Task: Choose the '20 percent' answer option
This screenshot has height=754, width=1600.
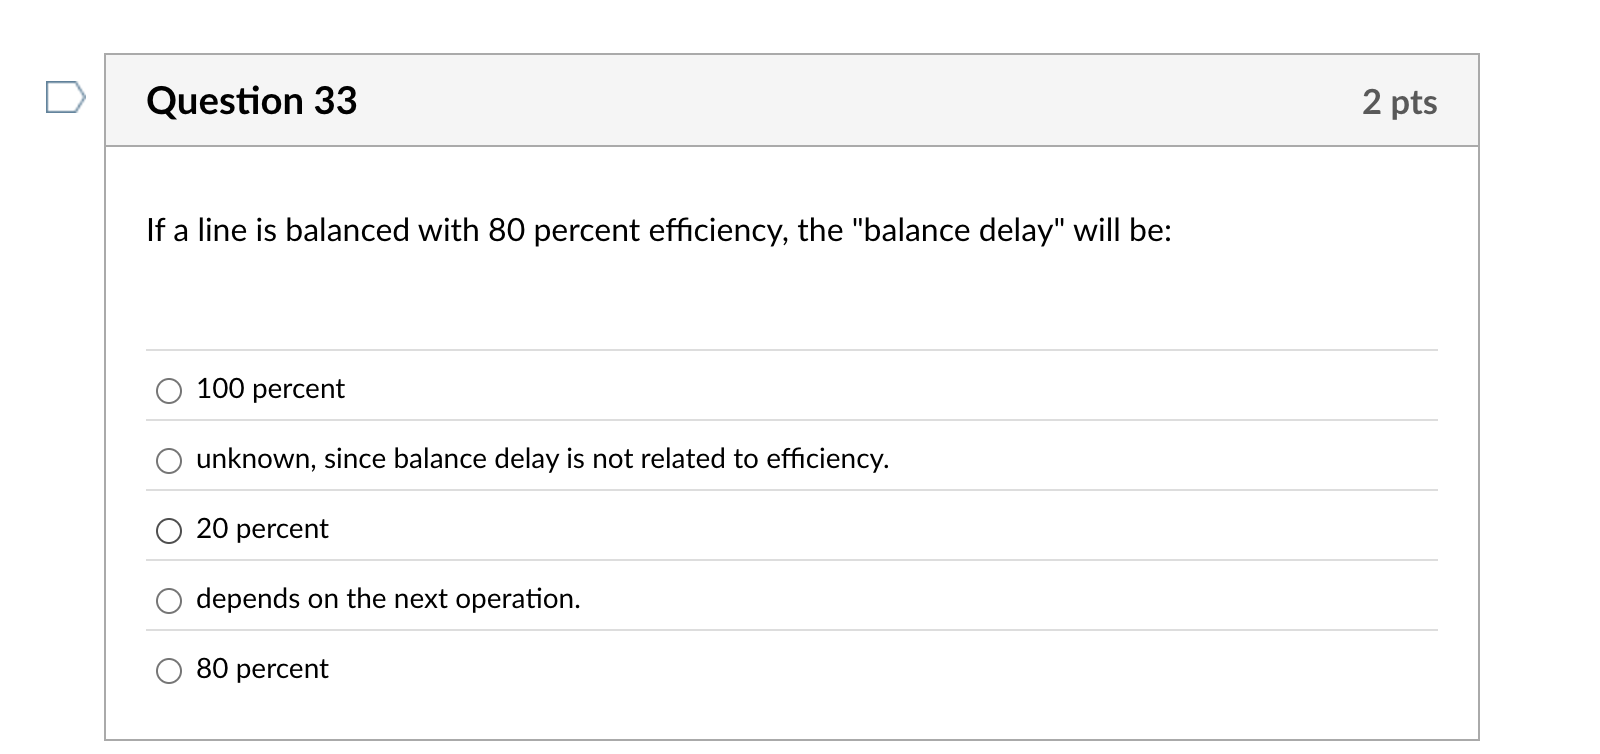Action: [x=169, y=531]
